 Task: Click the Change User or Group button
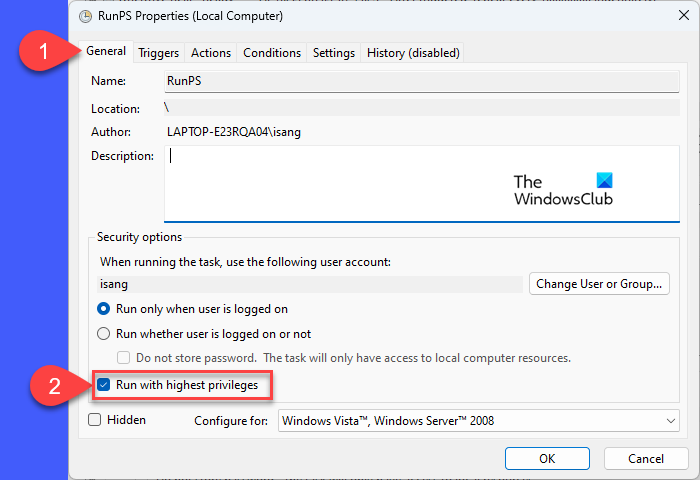click(x=599, y=284)
